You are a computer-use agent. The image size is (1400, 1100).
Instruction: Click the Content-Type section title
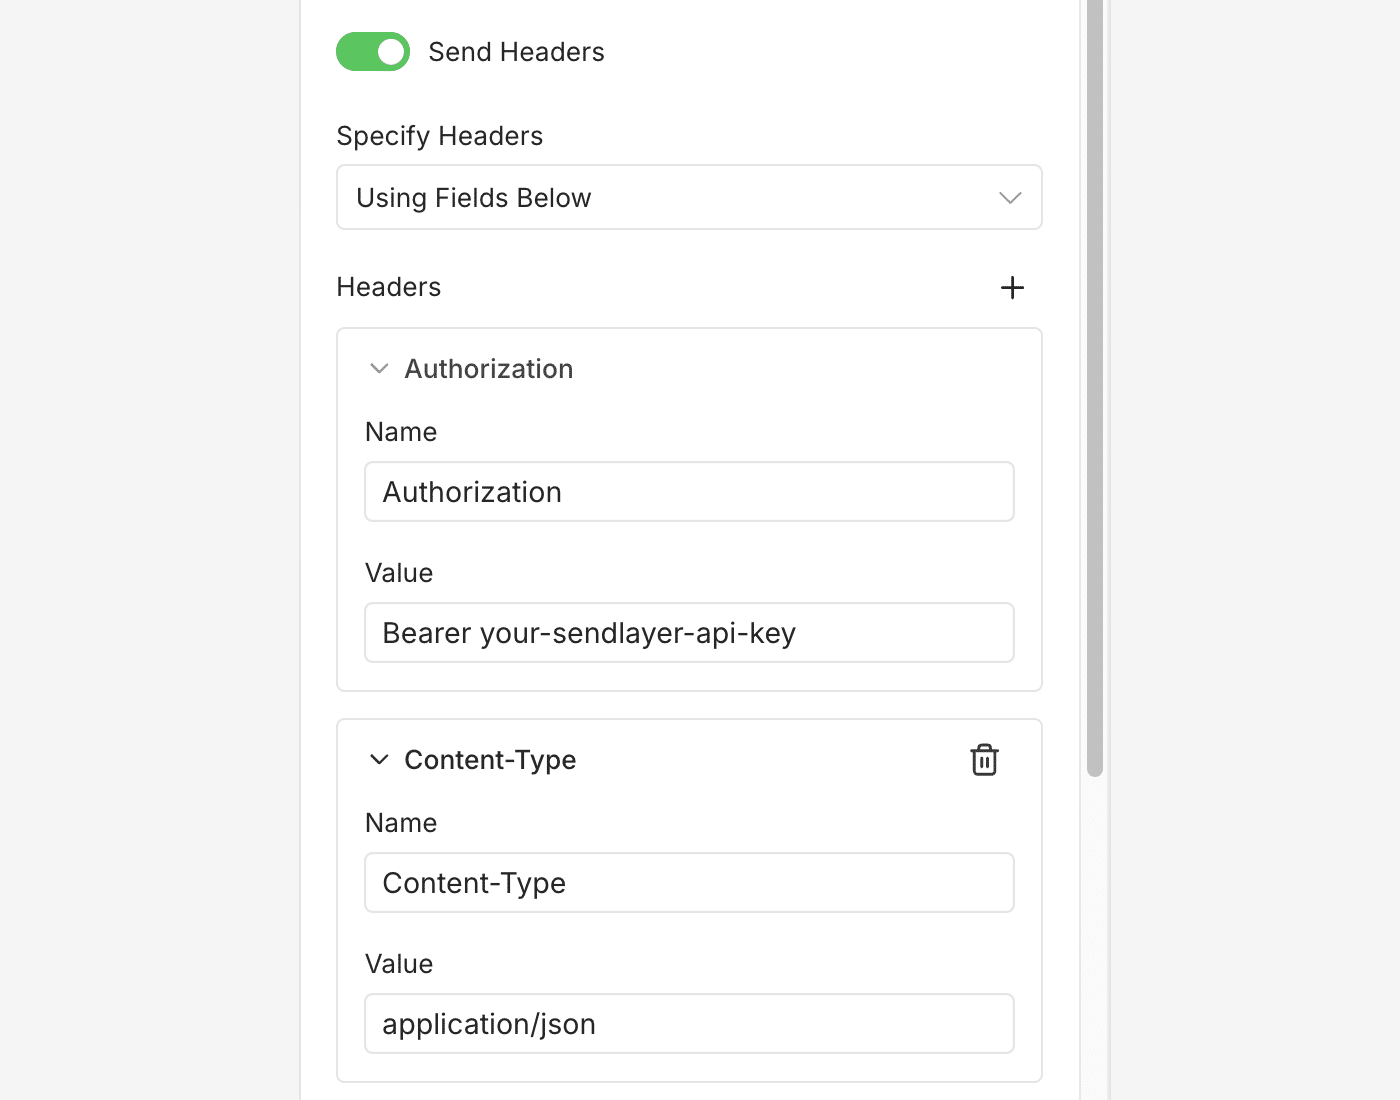490,760
